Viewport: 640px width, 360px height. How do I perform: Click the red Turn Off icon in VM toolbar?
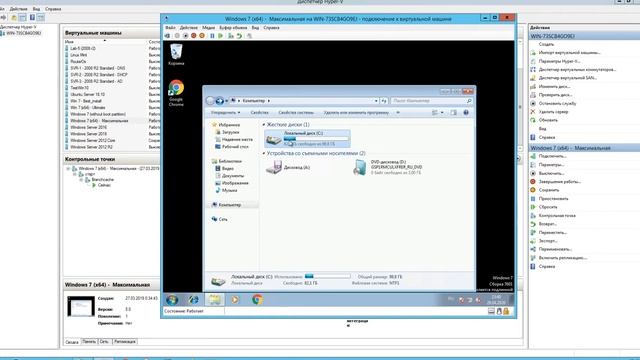click(x=193, y=36)
